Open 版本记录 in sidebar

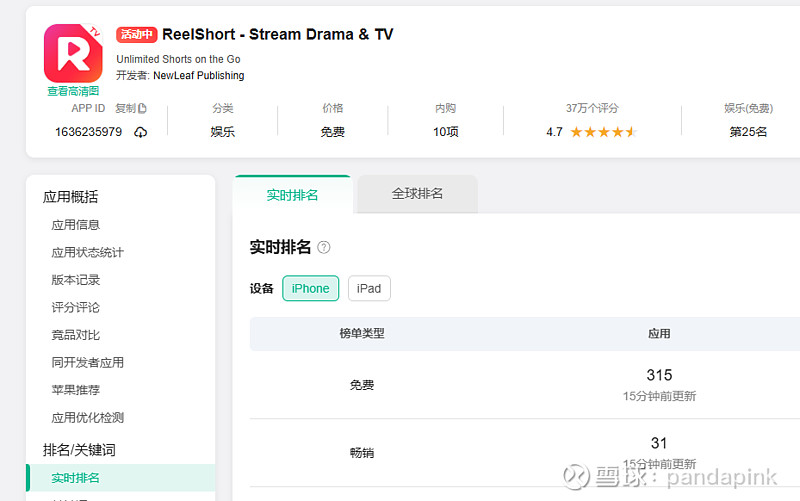[76, 280]
